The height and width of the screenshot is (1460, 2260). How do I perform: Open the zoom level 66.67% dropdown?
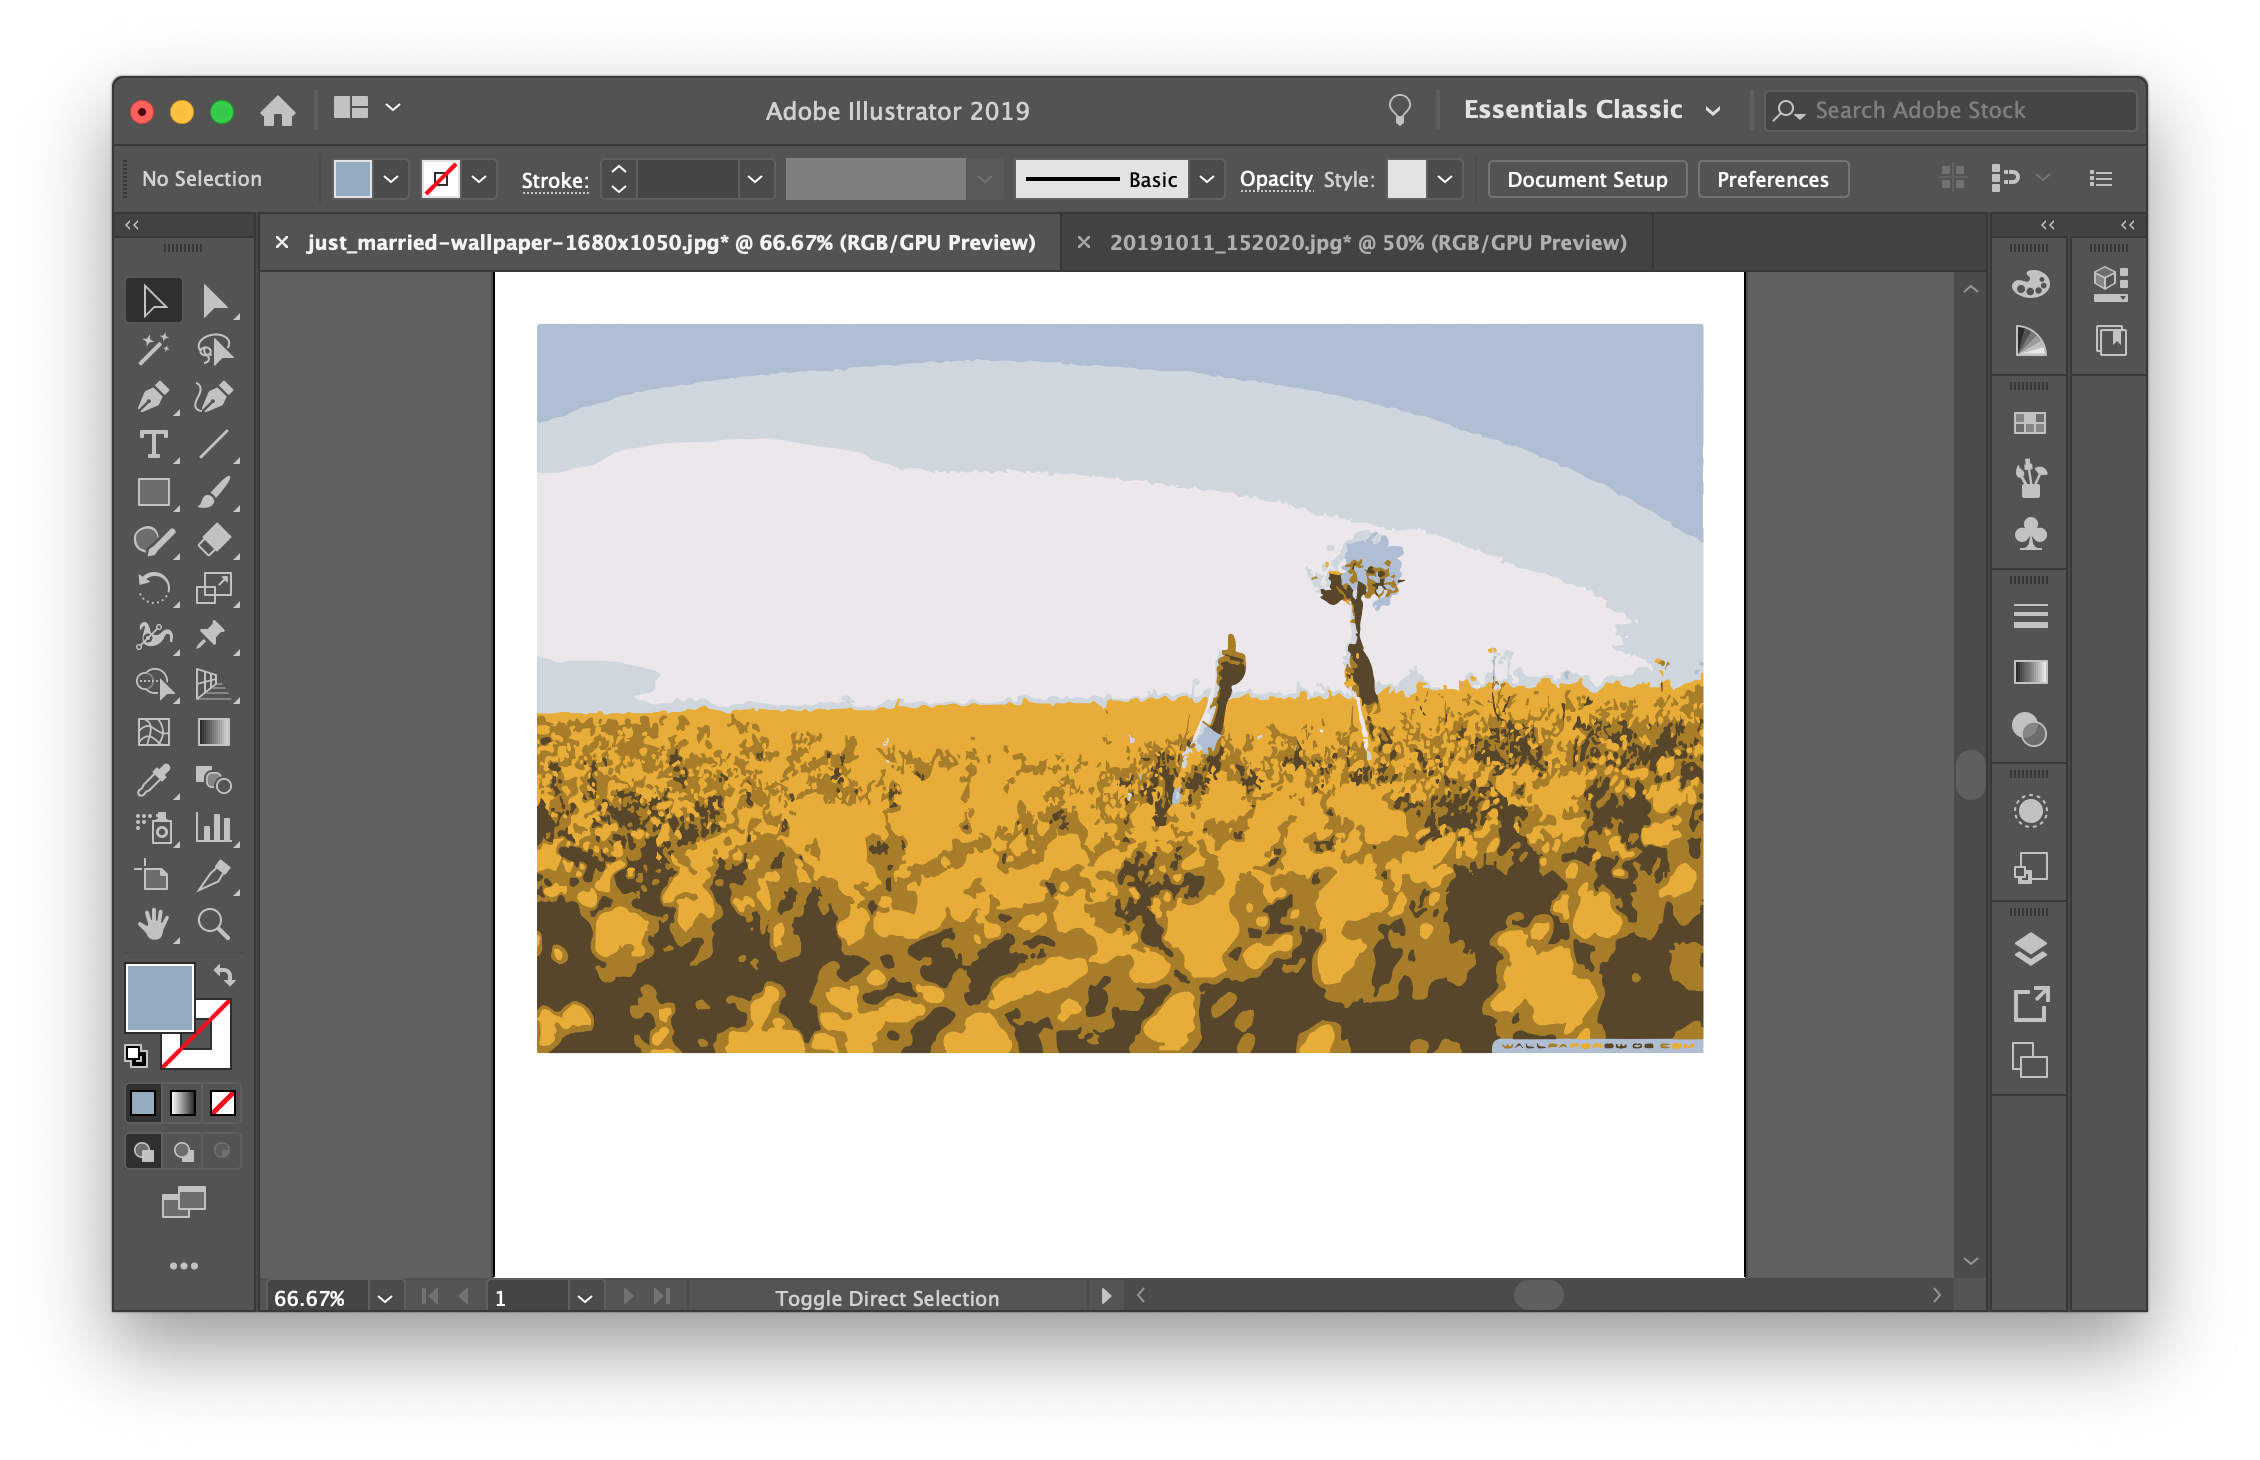pyautogui.click(x=385, y=1298)
